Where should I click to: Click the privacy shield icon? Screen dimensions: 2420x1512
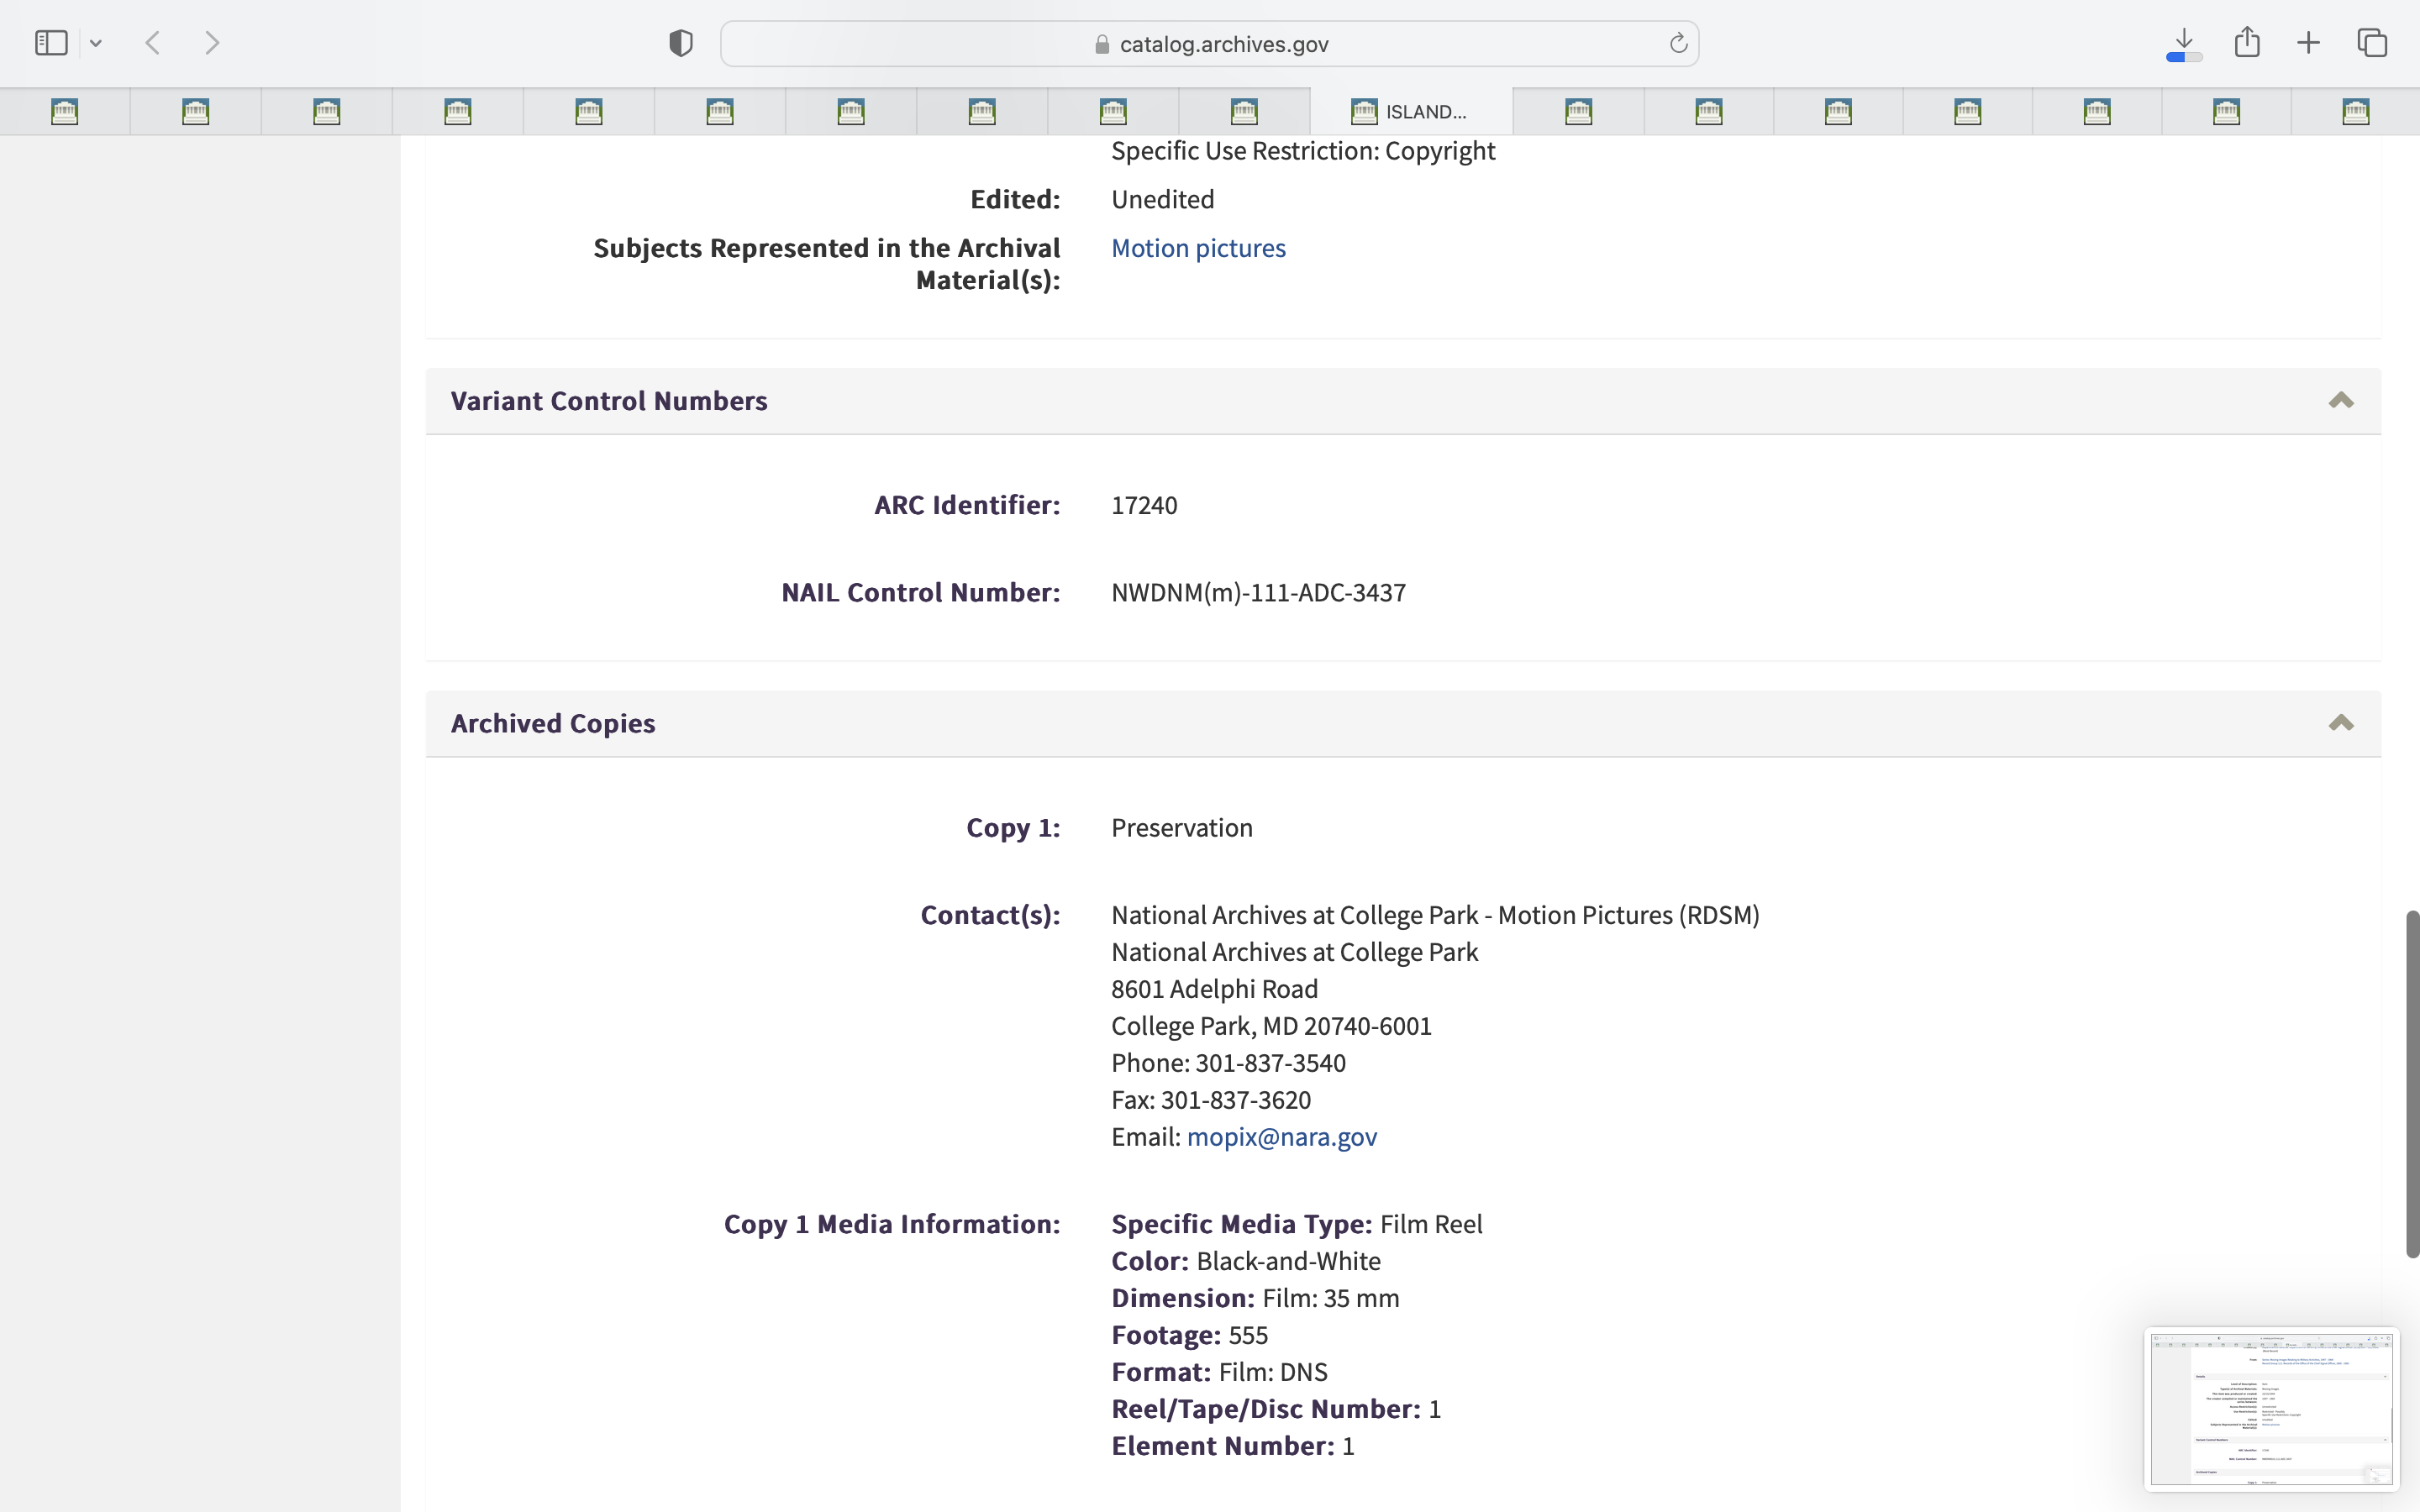[x=681, y=43]
